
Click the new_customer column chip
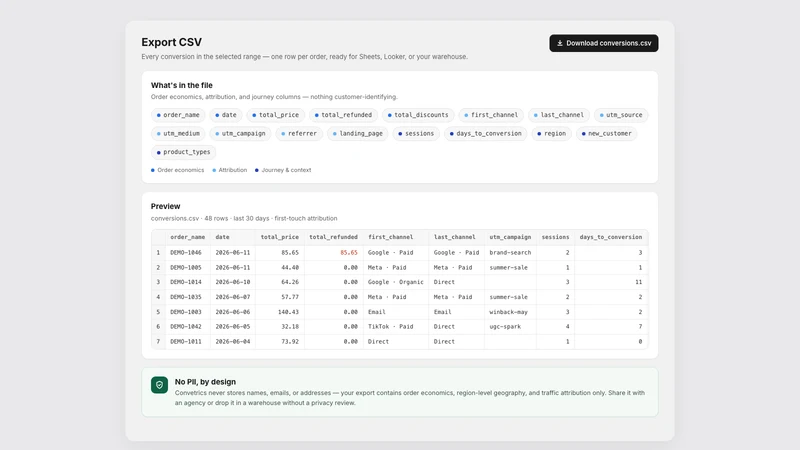(607, 134)
